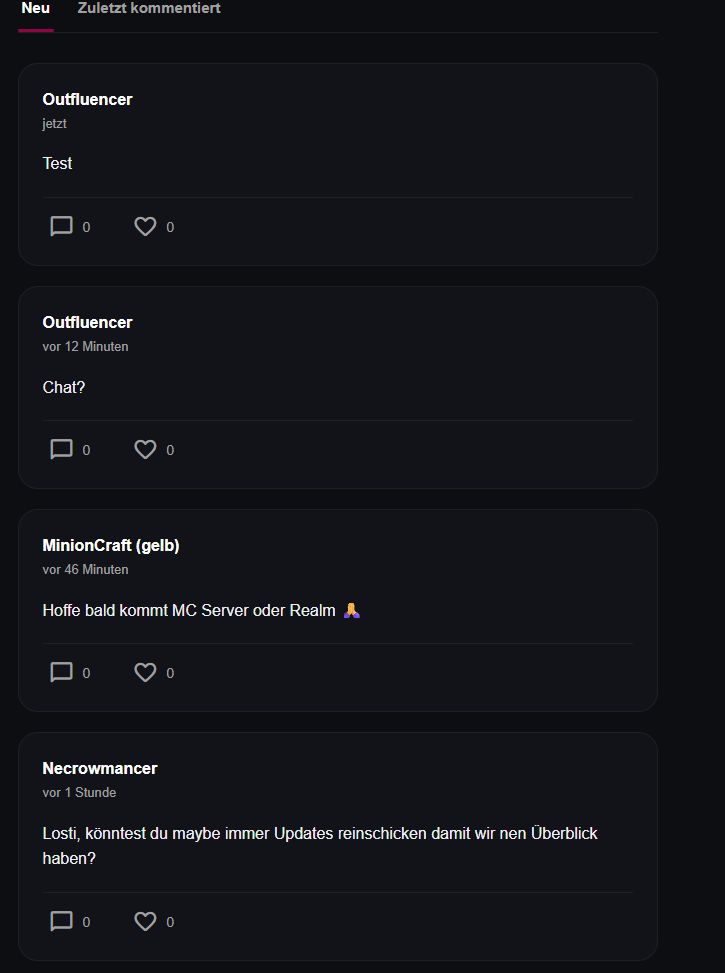Open comments on the "Test" post
This screenshot has width=725, height=973.
(x=62, y=227)
